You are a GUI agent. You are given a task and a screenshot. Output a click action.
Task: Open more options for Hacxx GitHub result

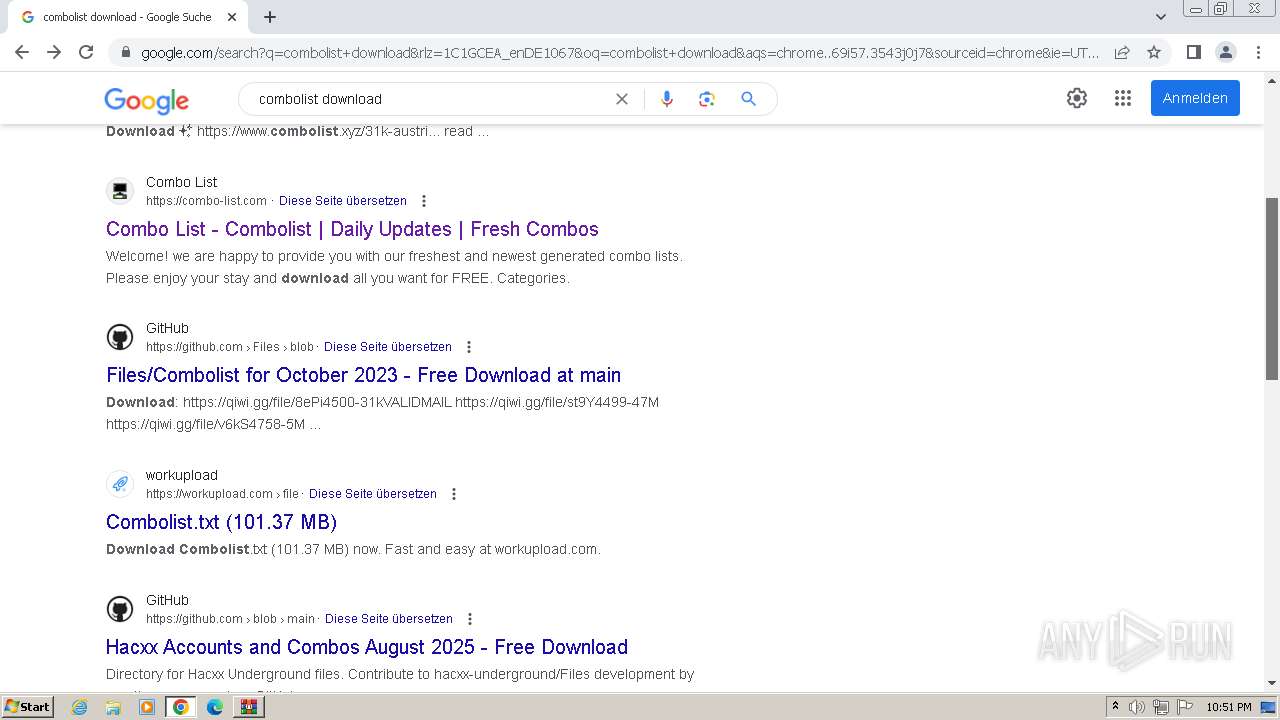(470, 619)
